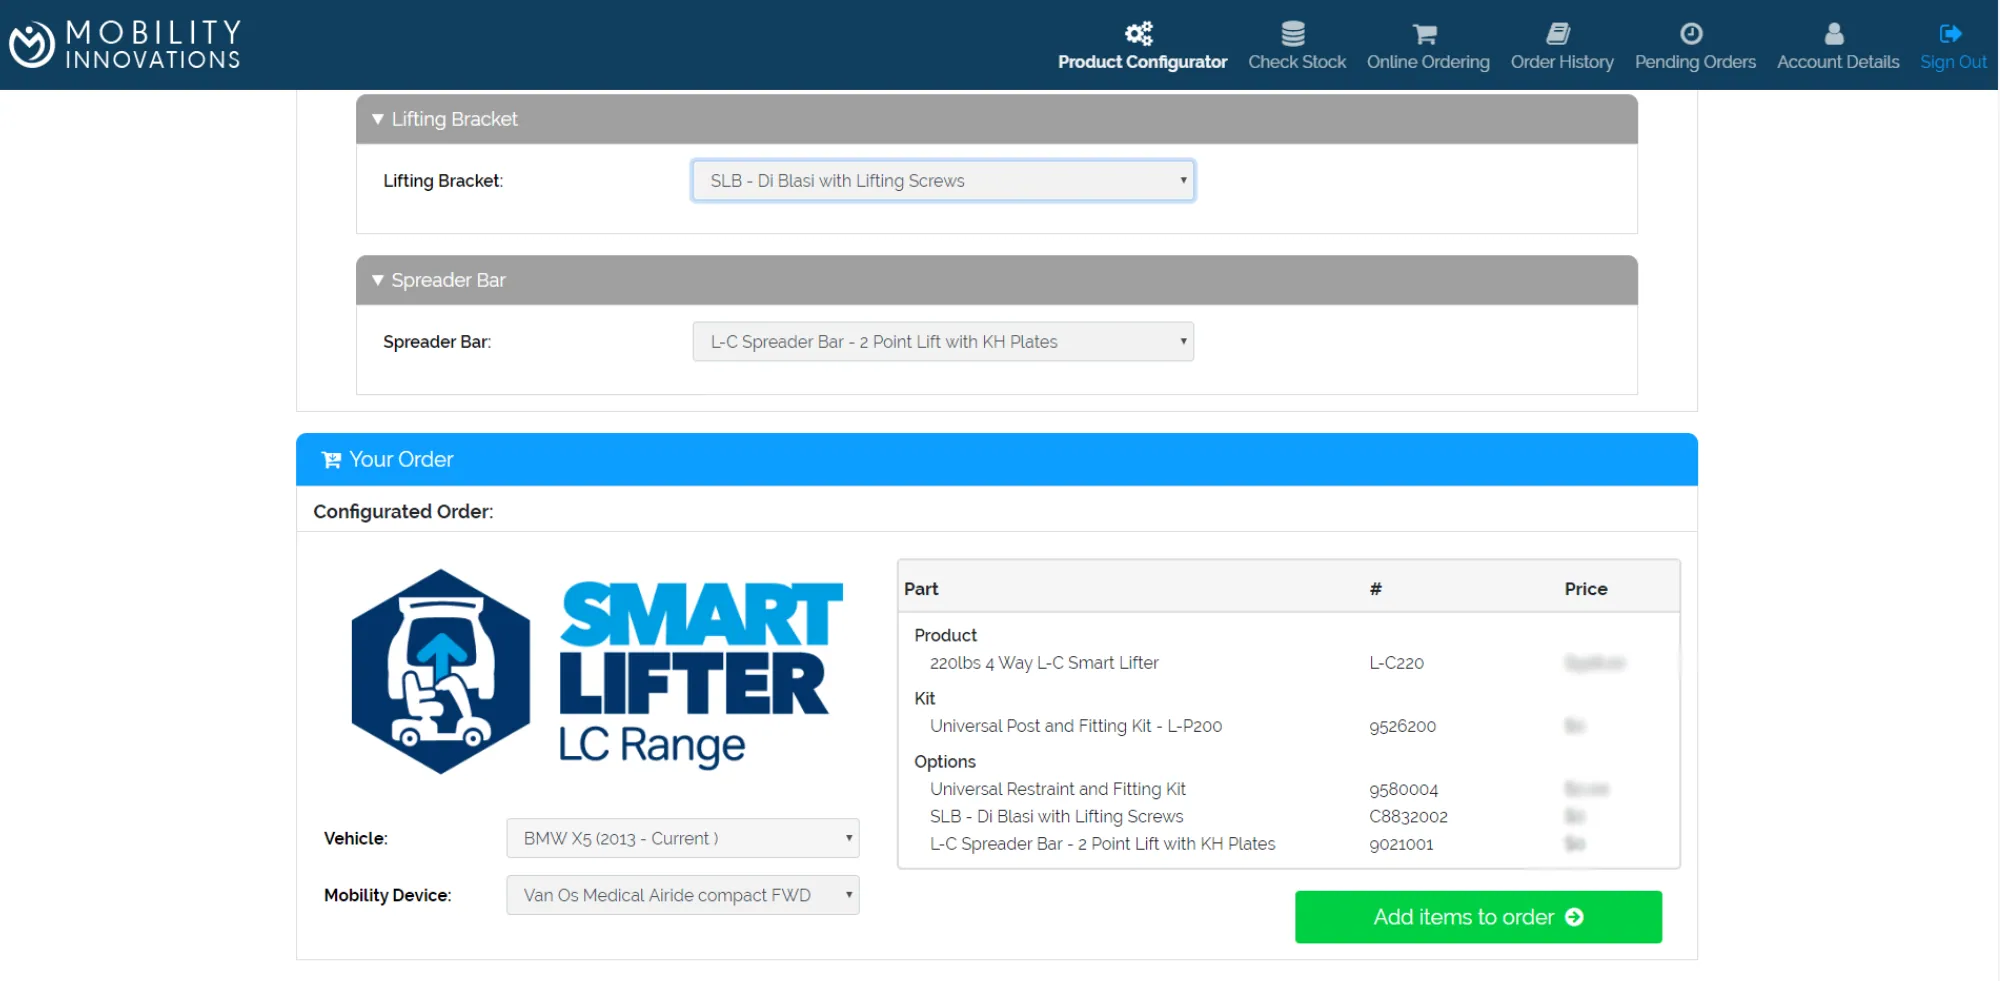Viewport: 2000px width, 981px height.
Task: Click the Pending Orders clock icon
Action: click(1691, 34)
